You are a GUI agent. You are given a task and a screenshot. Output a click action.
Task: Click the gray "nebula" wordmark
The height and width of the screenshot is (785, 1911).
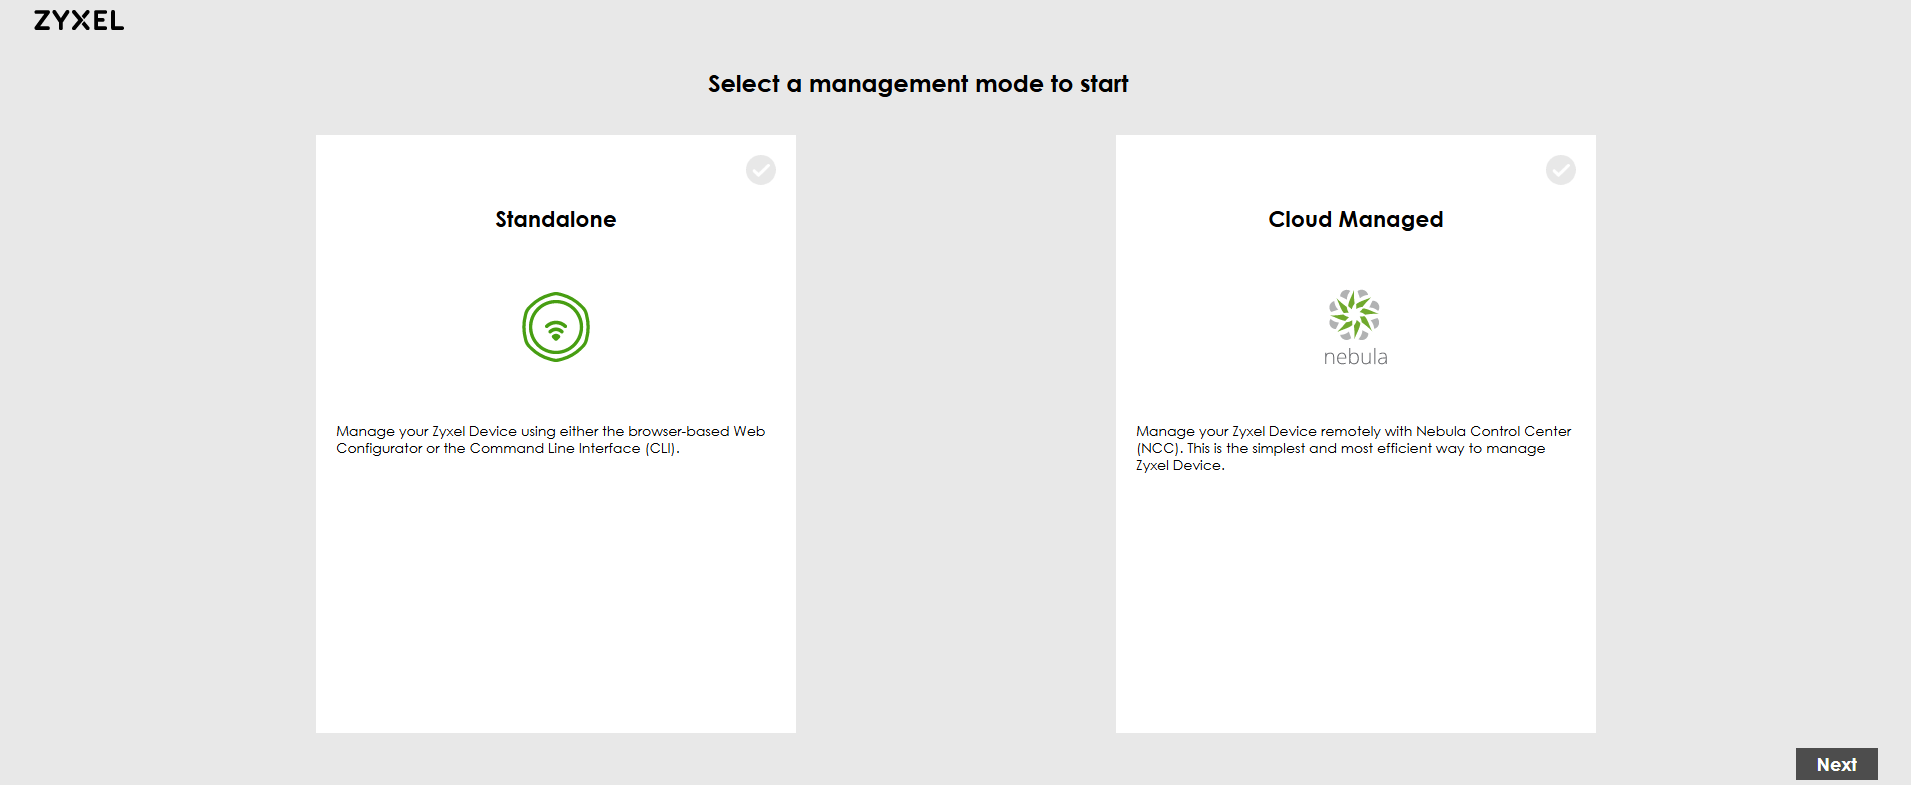(x=1355, y=357)
